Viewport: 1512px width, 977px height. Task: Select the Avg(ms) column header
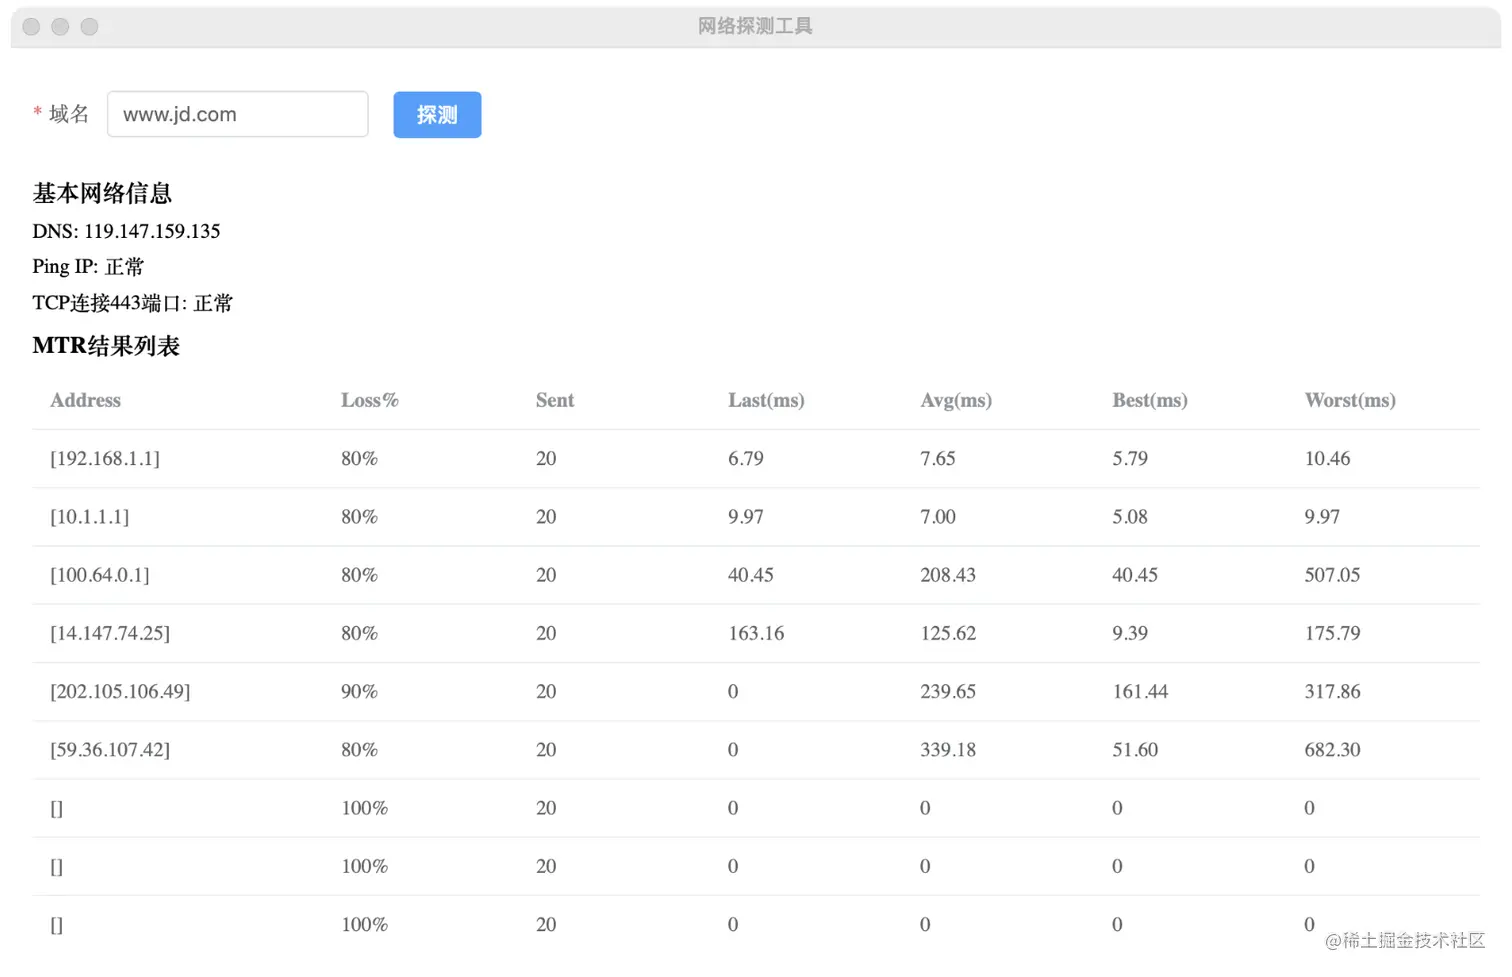tap(956, 400)
